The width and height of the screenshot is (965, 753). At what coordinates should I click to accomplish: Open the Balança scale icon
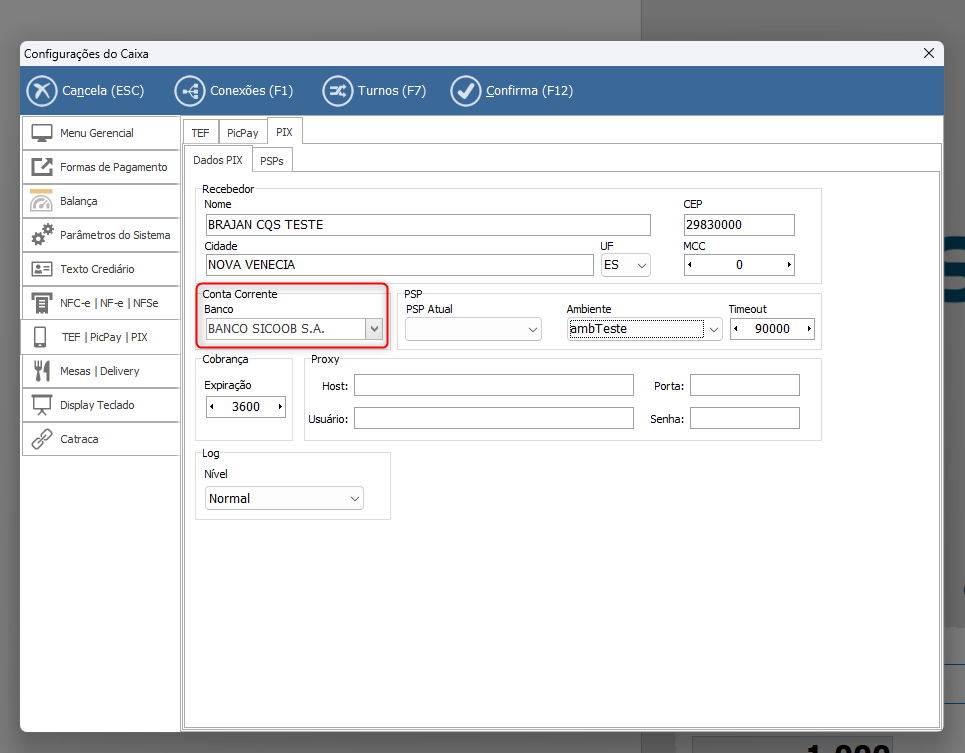coord(42,201)
